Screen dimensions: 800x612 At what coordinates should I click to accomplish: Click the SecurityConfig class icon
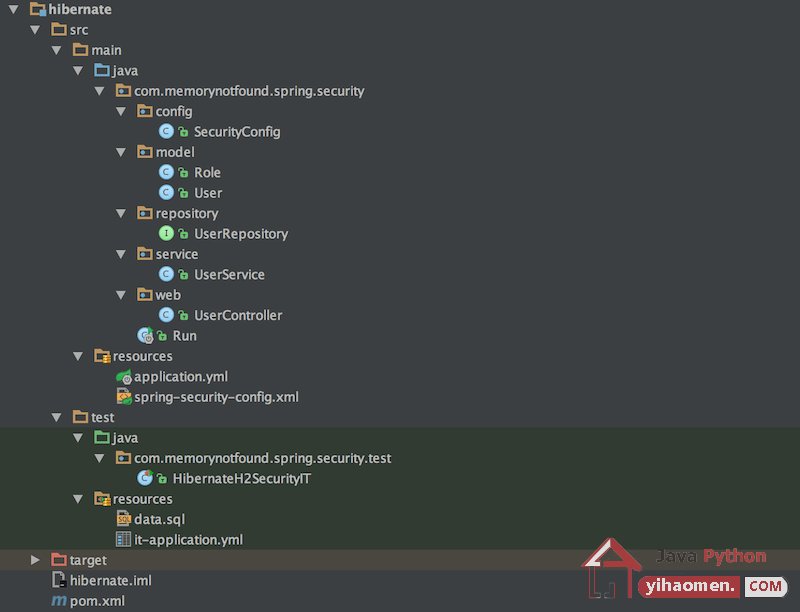[166, 132]
